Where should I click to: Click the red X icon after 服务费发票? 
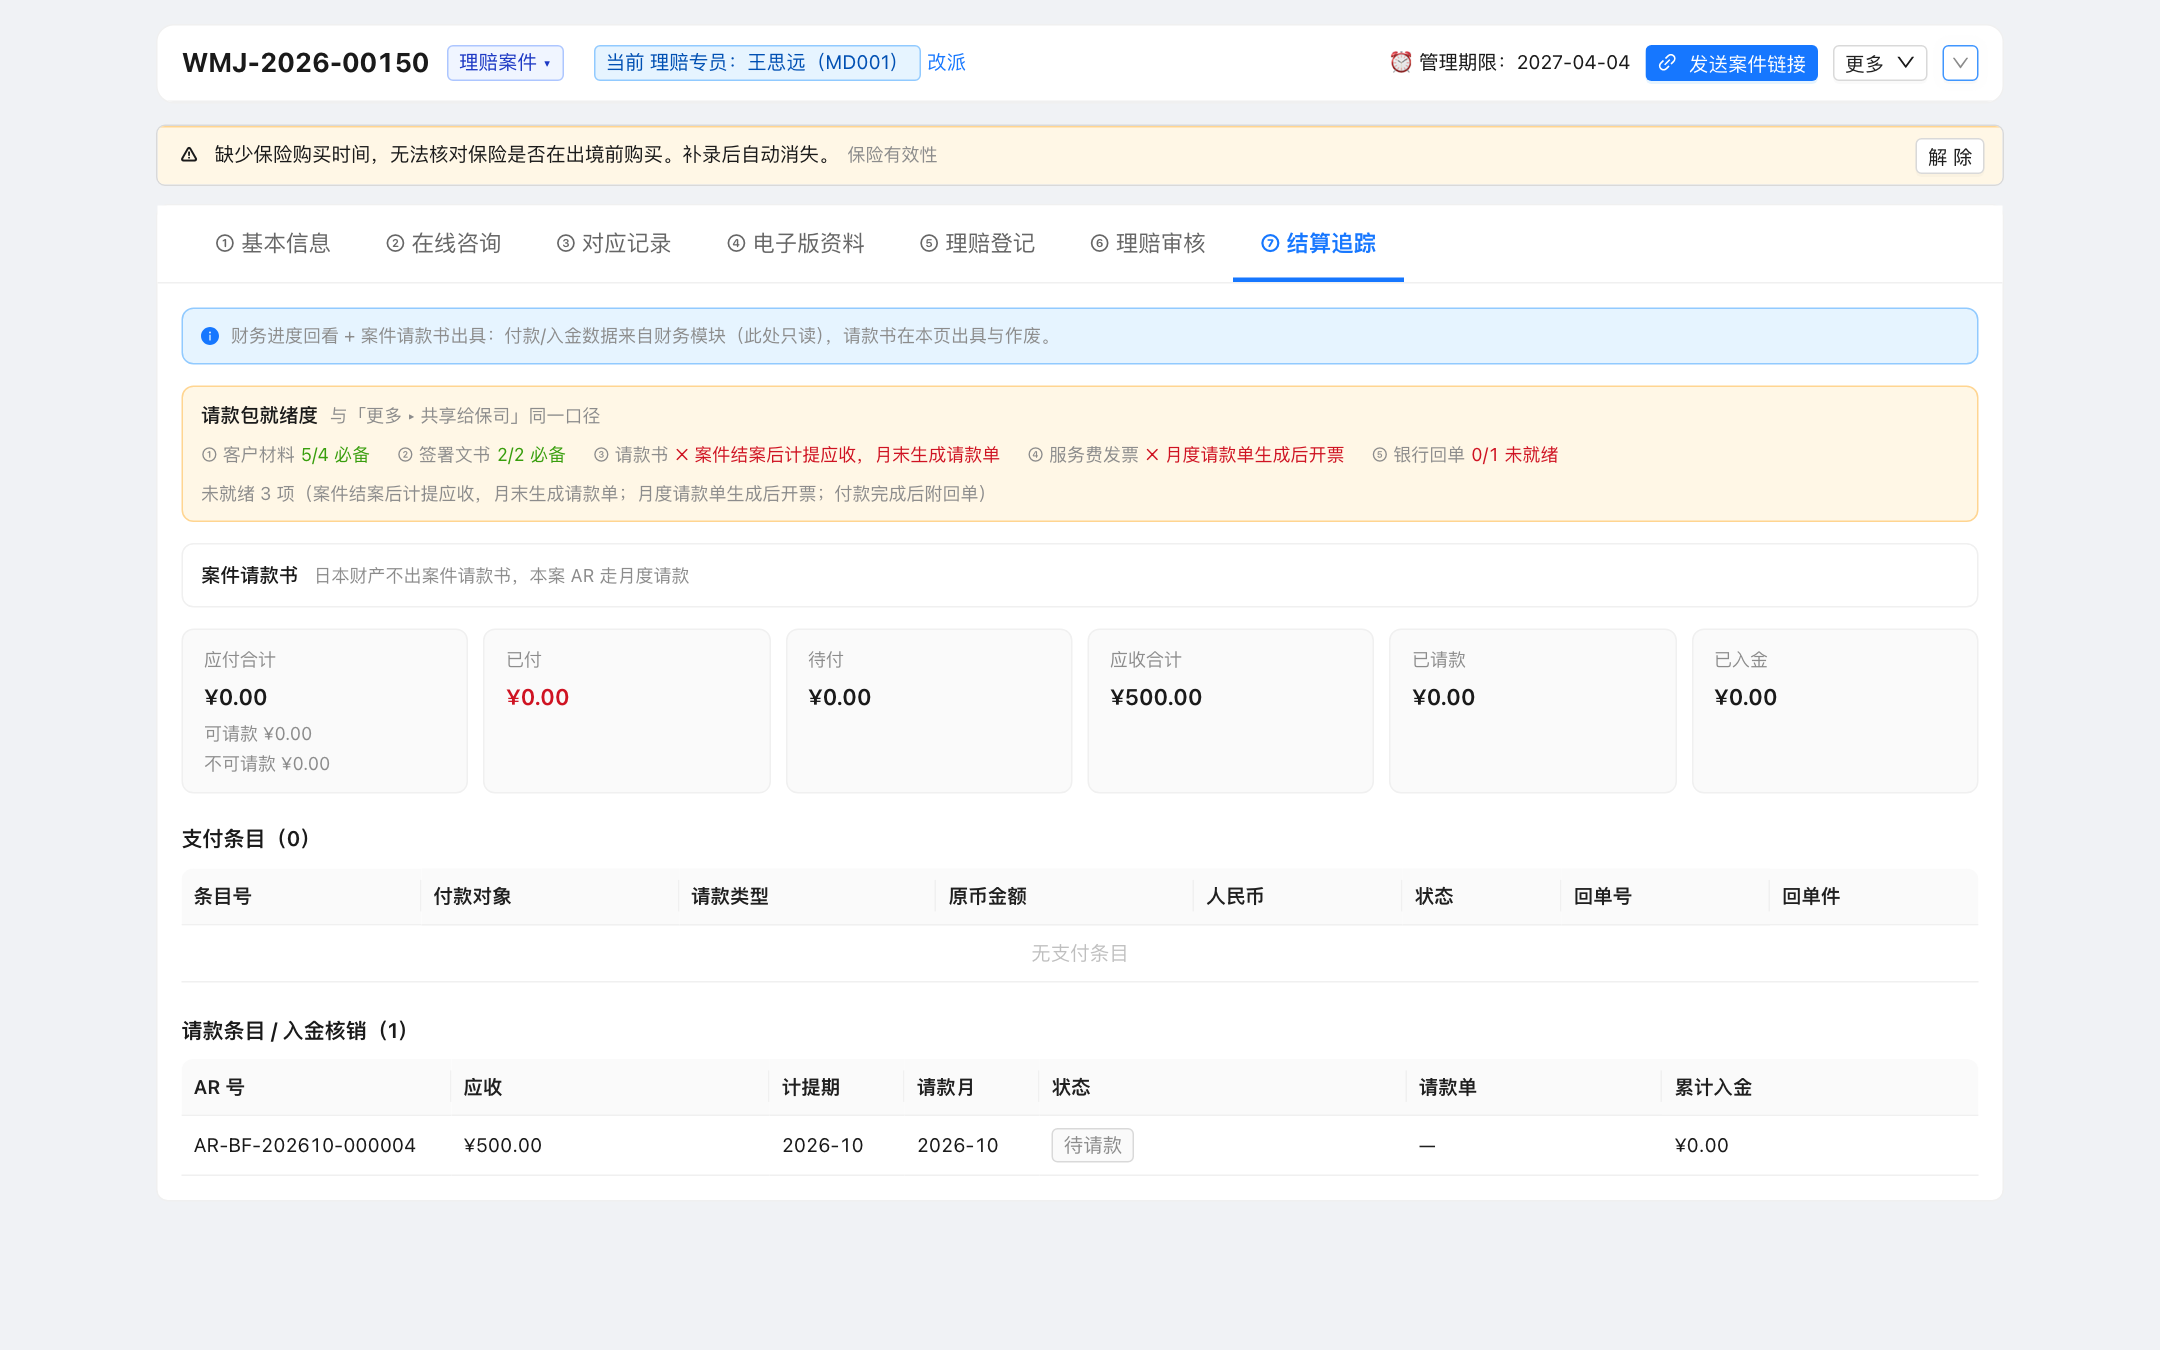[x=1152, y=455]
